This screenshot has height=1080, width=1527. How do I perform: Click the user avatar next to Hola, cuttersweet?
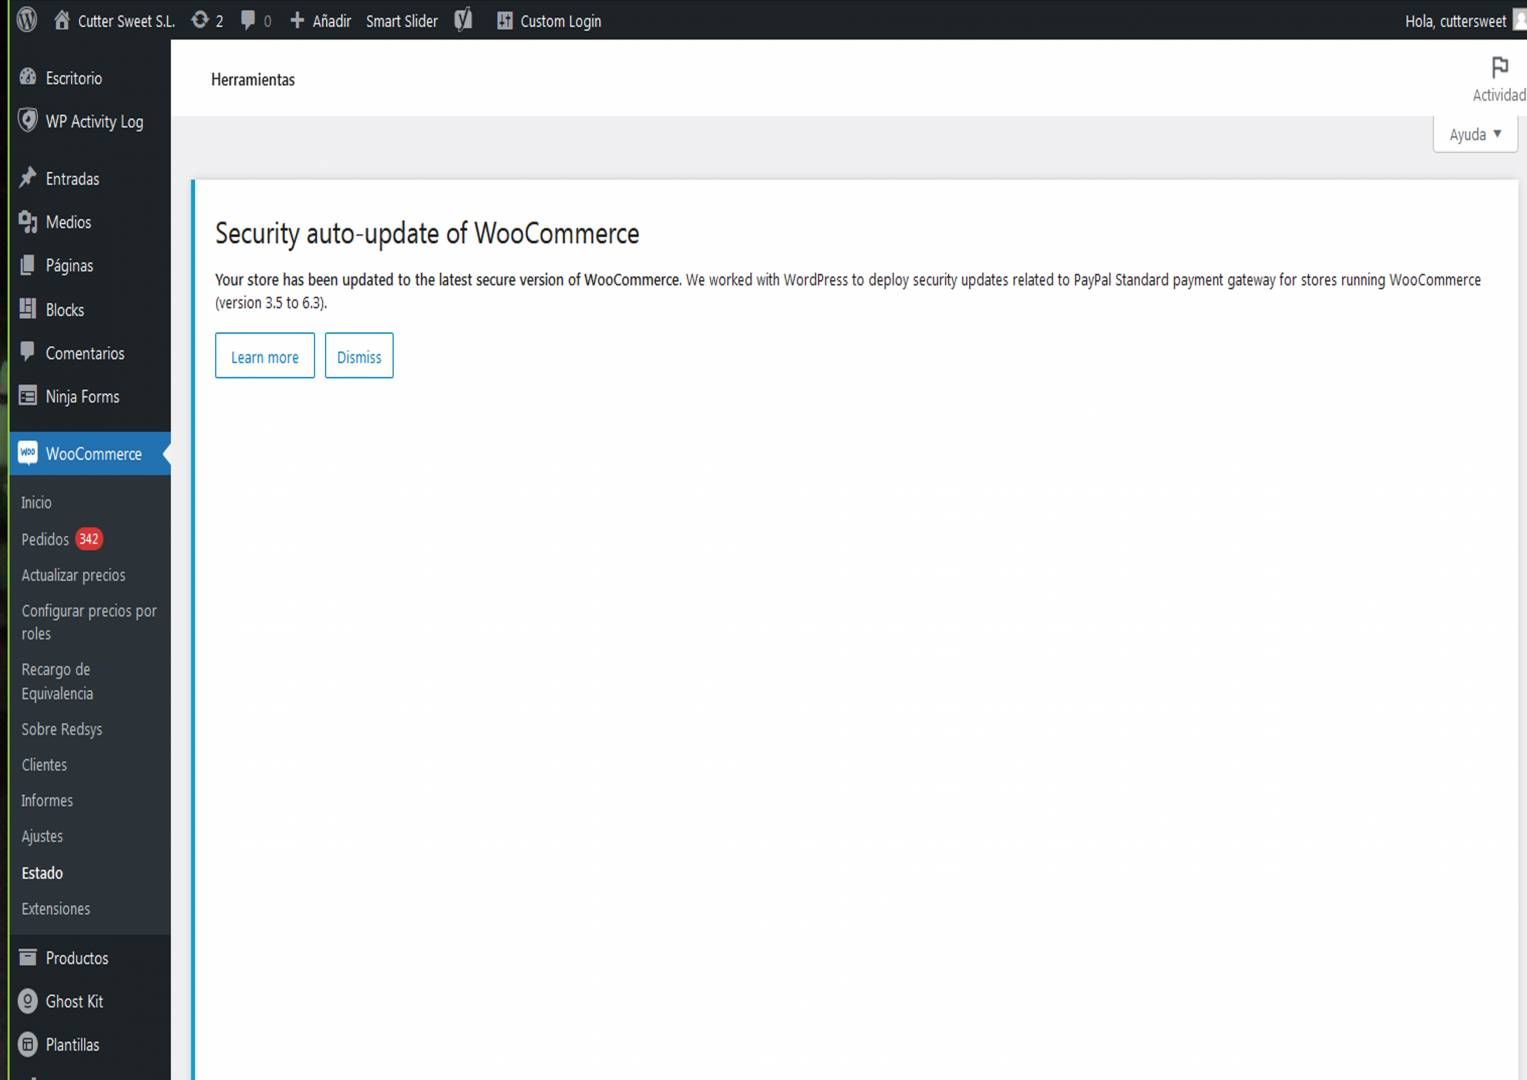pos(1520,20)
